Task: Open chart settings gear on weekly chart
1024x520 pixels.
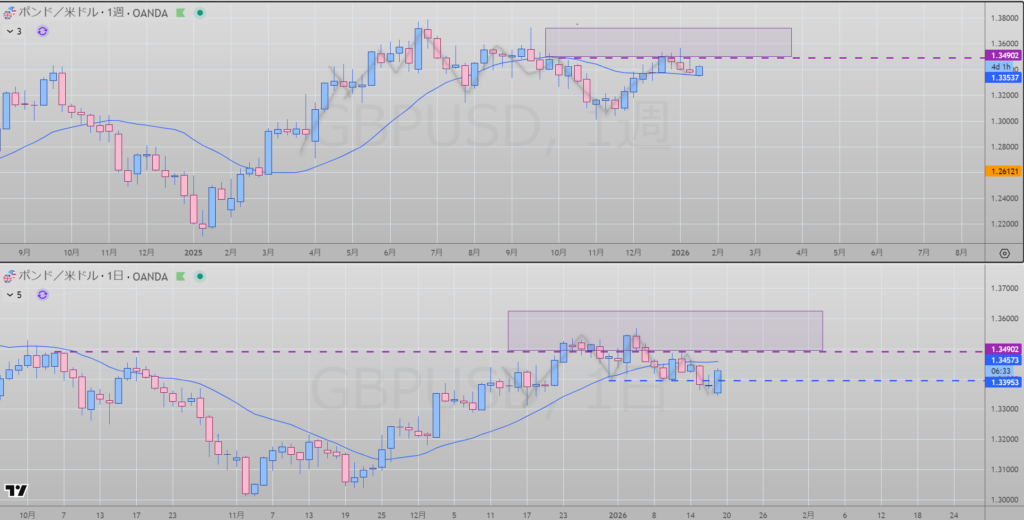Action: click(1004, 253)
